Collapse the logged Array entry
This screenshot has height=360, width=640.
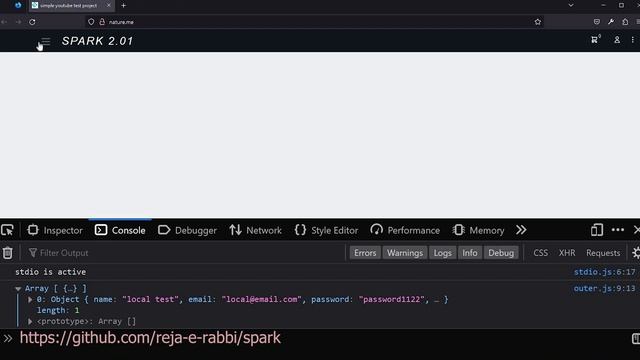(18, 289)
